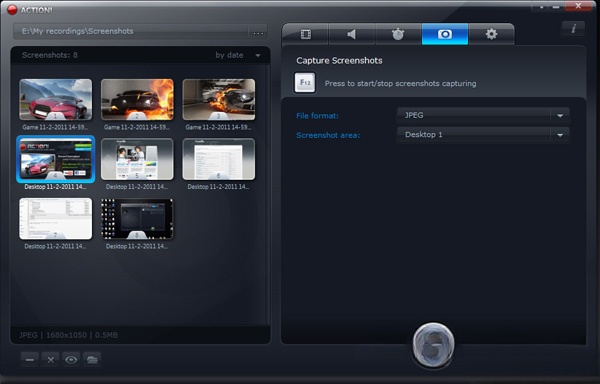Open the benchmark stopwatch tab
Image resolution: width=600 pixels, height=384 pixels.
point(398,34)
